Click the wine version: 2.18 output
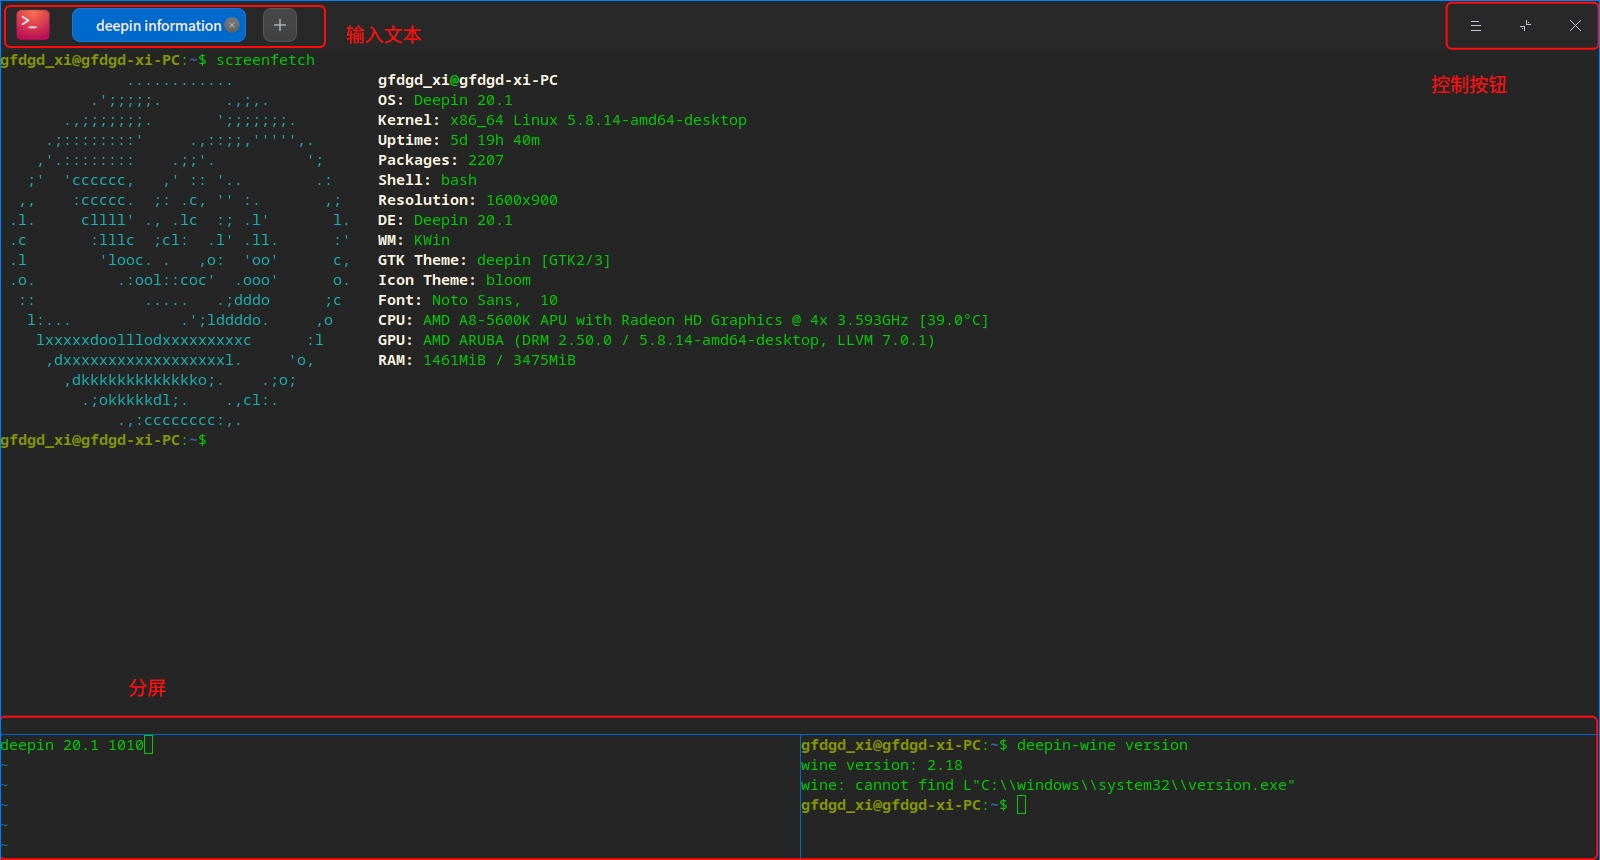The image size is (1600, 860). point(881,765)
